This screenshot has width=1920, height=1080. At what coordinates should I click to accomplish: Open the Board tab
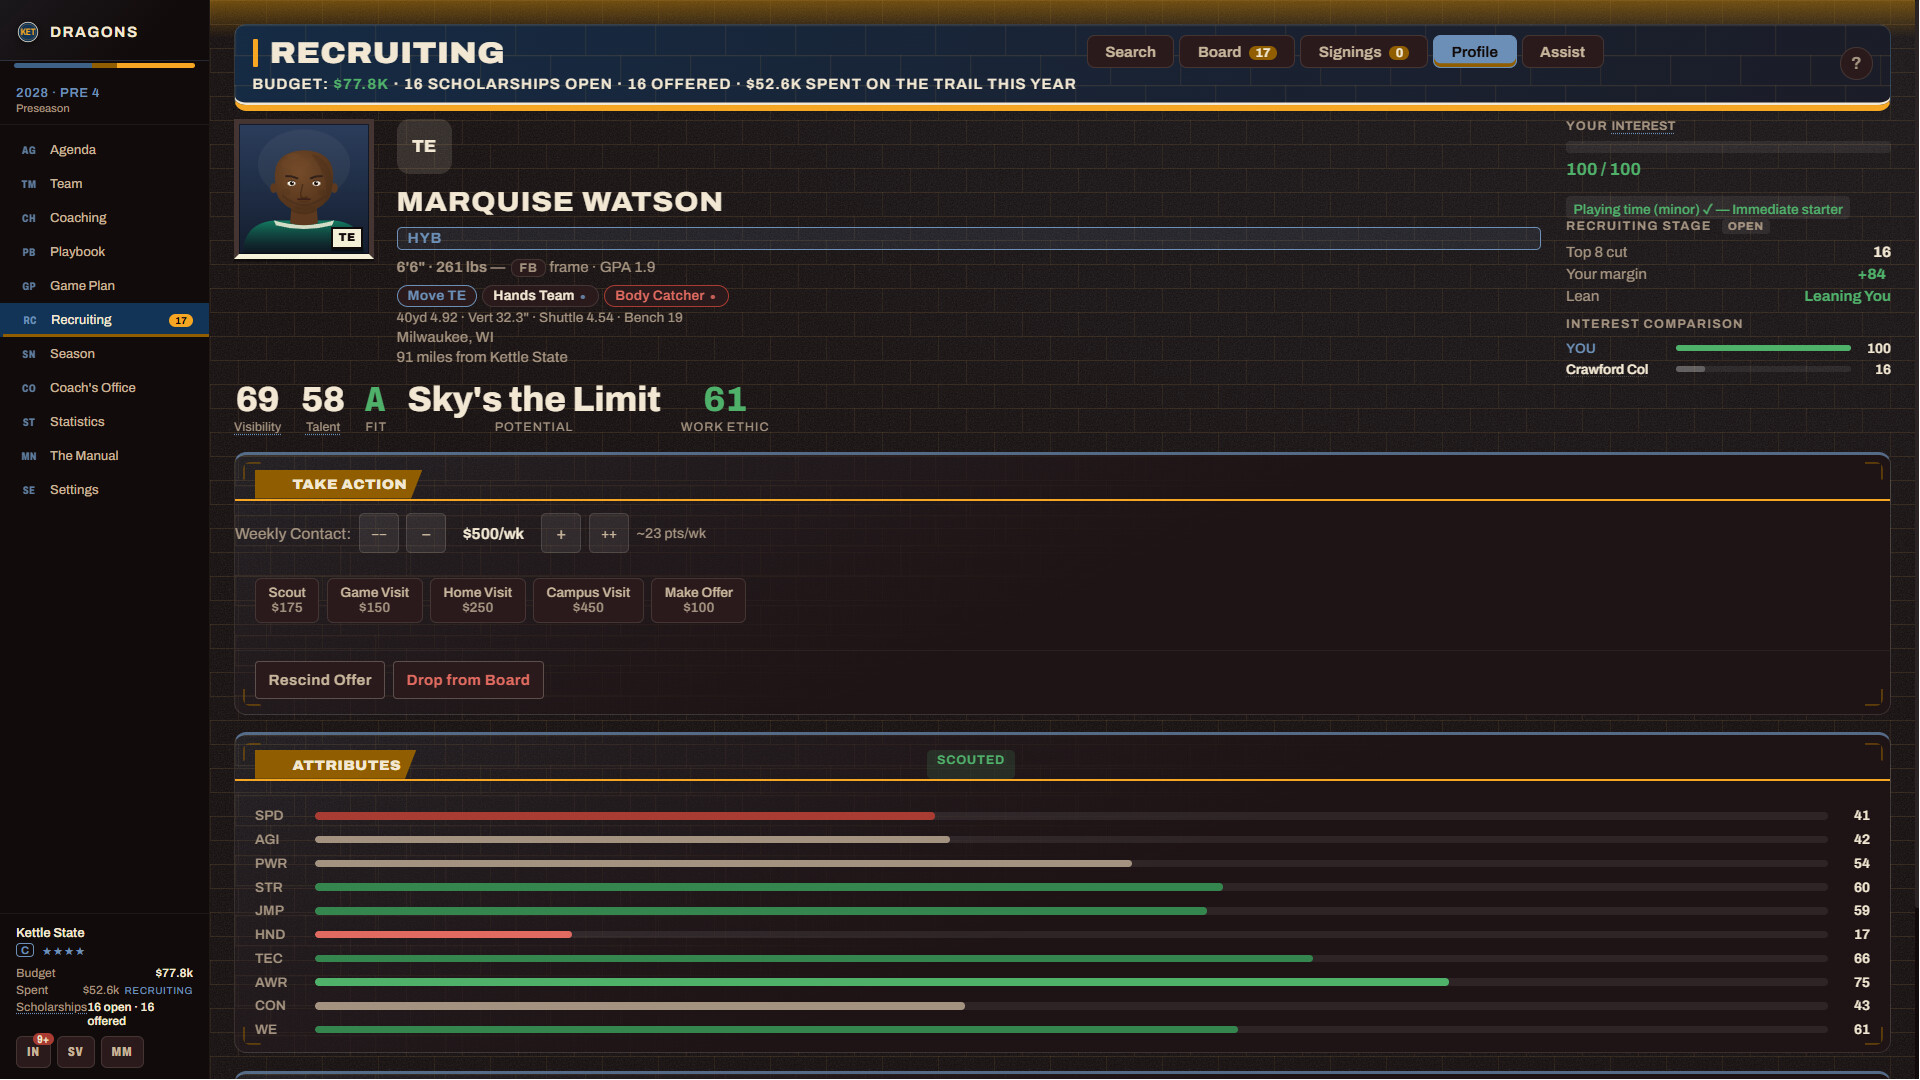[1237, 52]
